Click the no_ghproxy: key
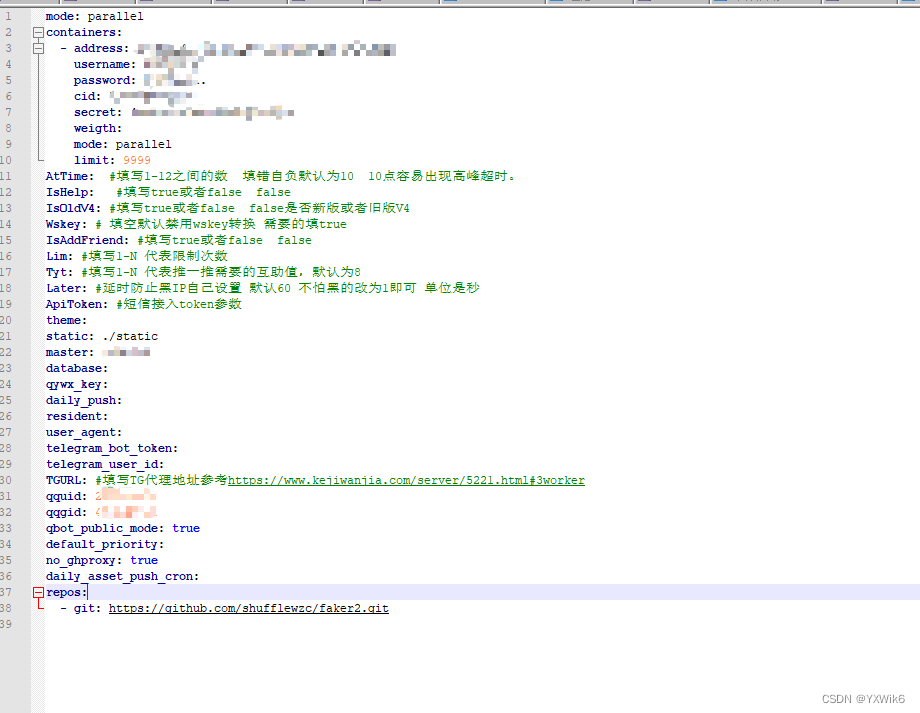The width and height of the screenshot is (920, 713). (x=84, y=560)
